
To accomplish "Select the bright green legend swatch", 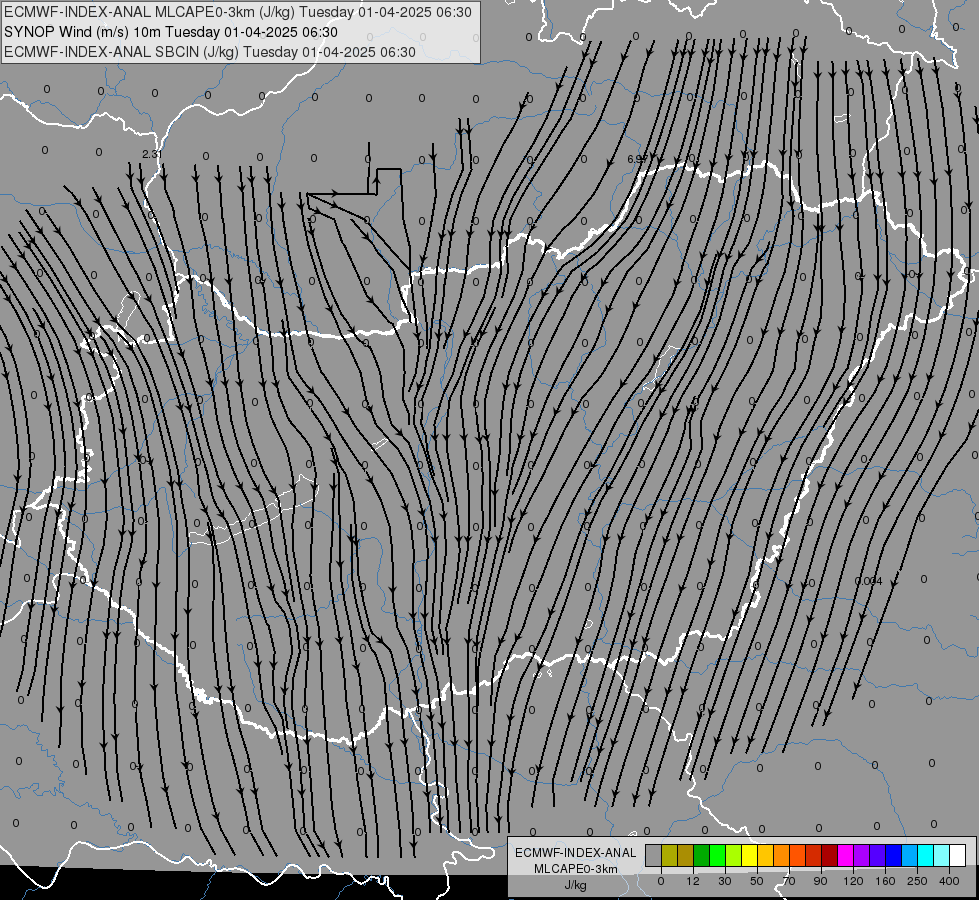I will click(718, 855).
